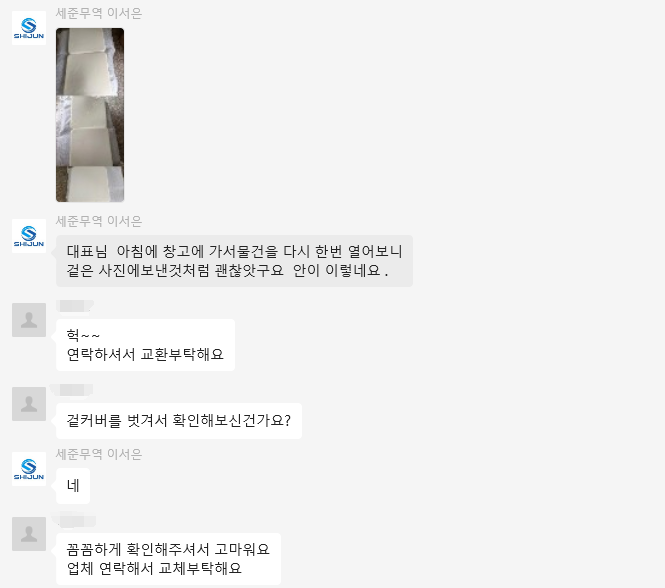Click the blurred sender name above '겉커버를 벗겨서'
Image resolution: width=665 pixels, height=588 pixels.
pos(71,390)
